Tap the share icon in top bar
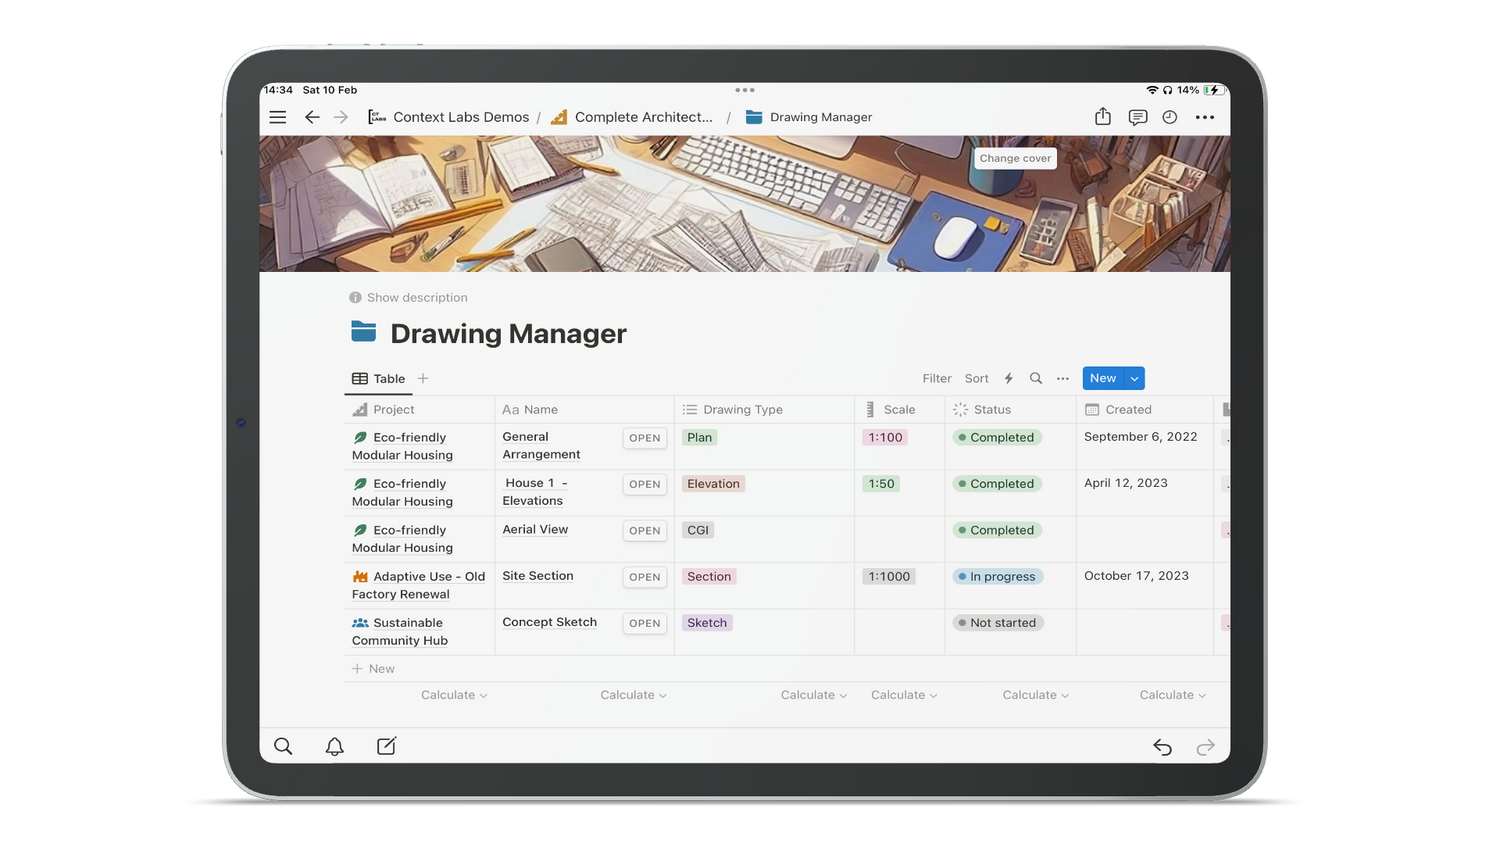 click(1102, 117)
